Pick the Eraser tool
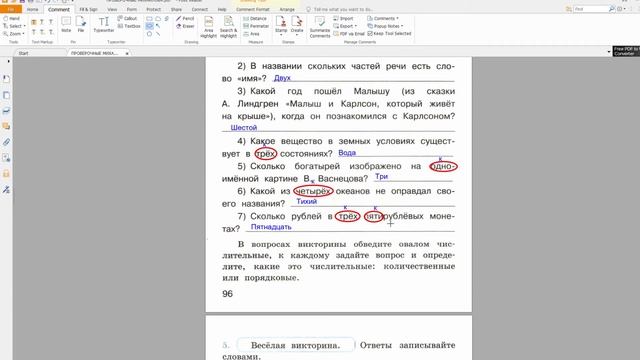Image resolution: width=640 pixels, height=360 pixels. [x=185, y=26]
